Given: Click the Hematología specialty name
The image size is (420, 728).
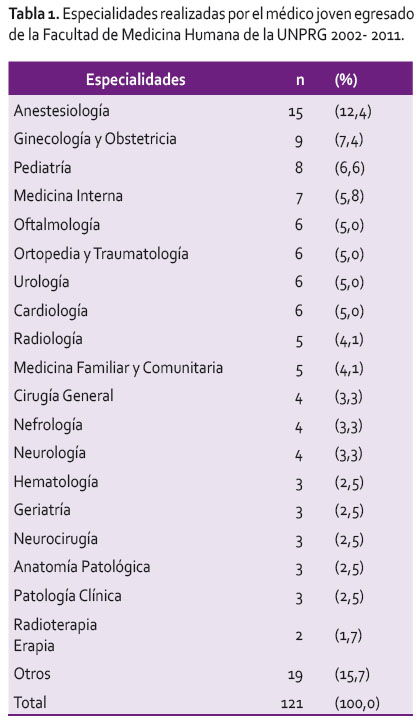Looking at the screenshot, I should coord(56,482).
